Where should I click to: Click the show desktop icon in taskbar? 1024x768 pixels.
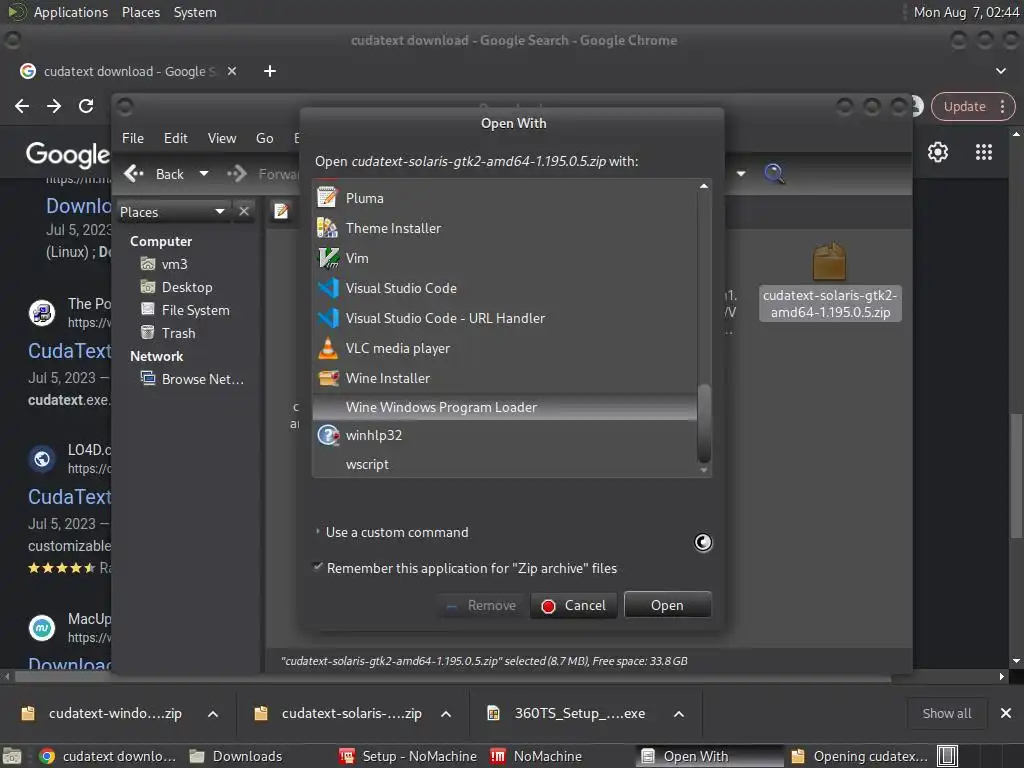click(x=12, y=756)
